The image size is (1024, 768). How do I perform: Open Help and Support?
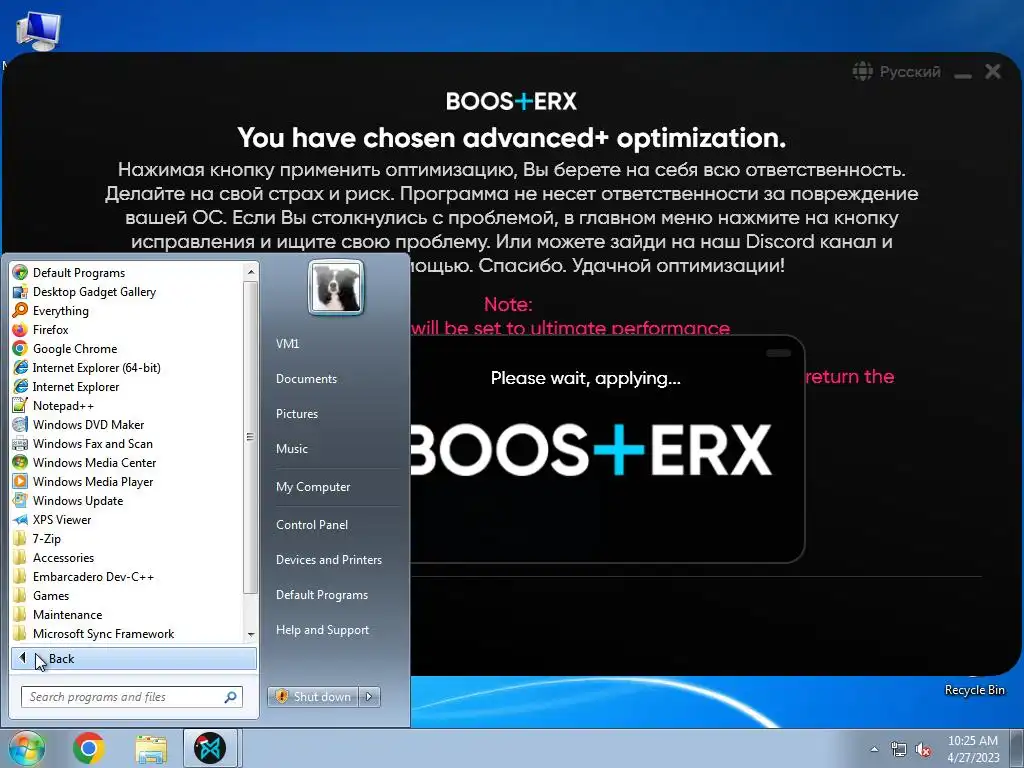pos(322,630)
